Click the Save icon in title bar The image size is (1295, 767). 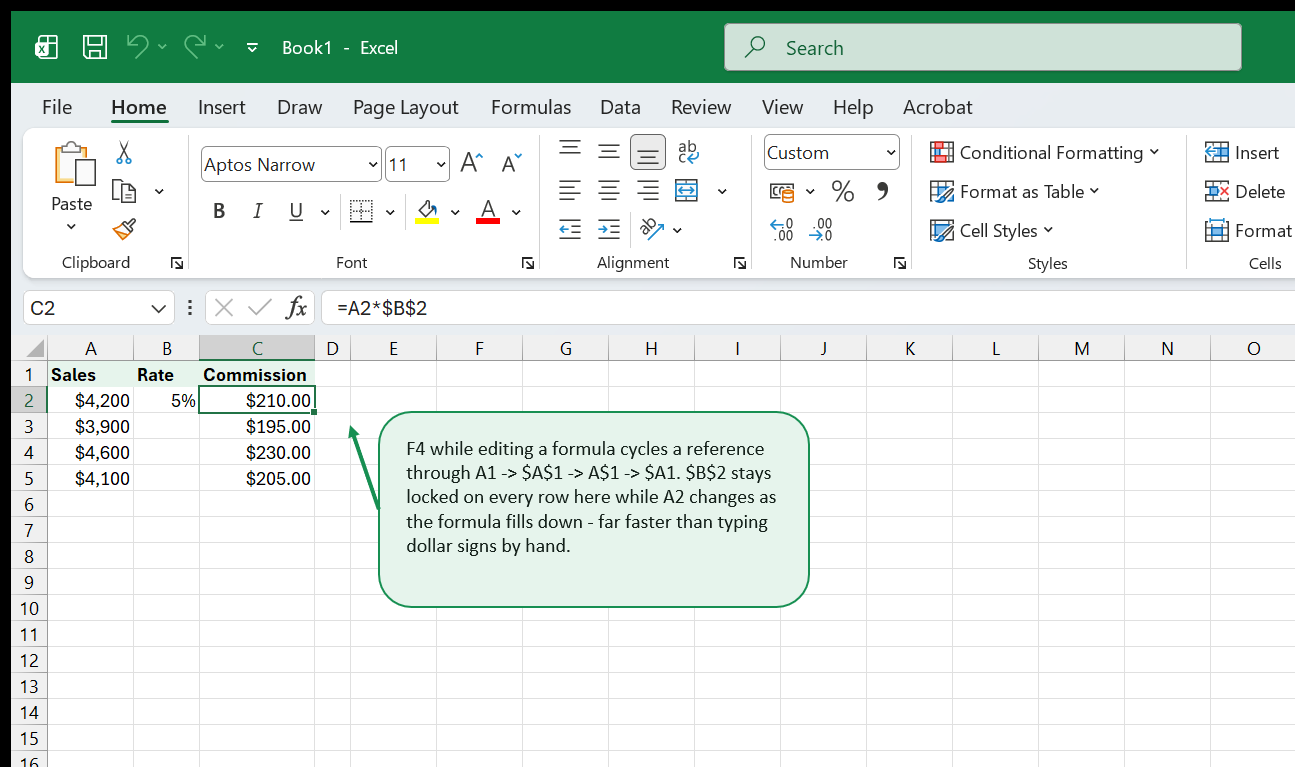pyautogui.click(x=95, y=47)
